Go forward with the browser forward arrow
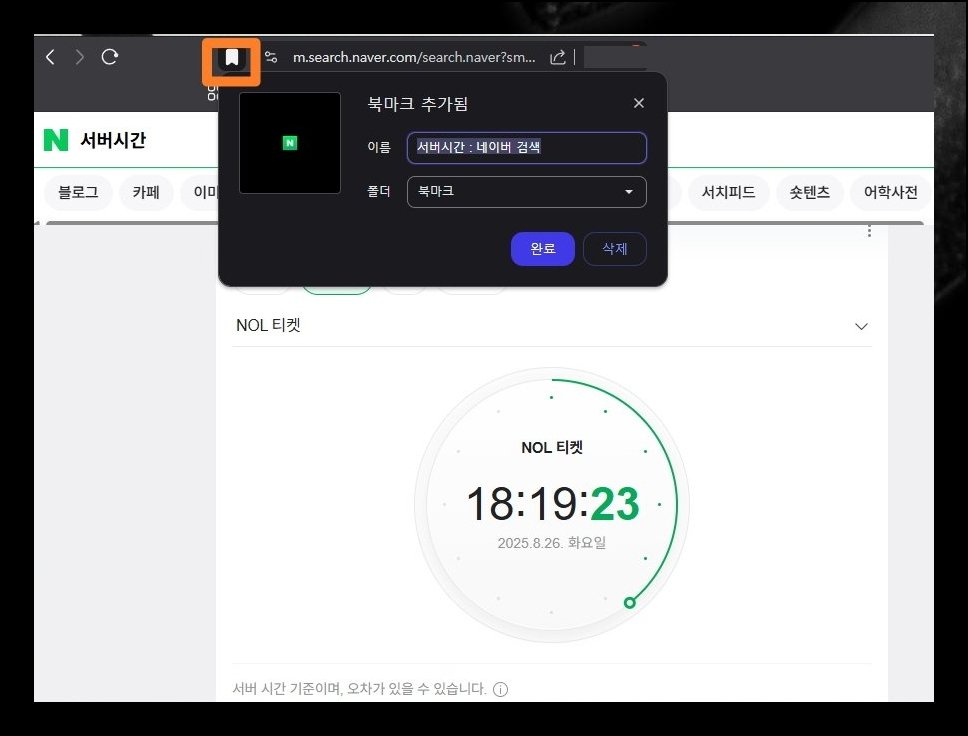 [80, 57]
